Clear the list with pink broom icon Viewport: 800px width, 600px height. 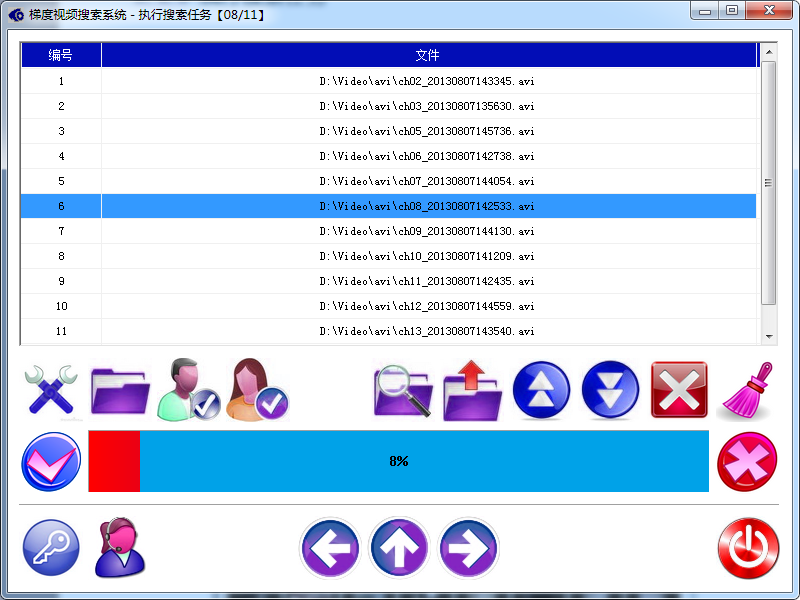click(x=748, y=390)
